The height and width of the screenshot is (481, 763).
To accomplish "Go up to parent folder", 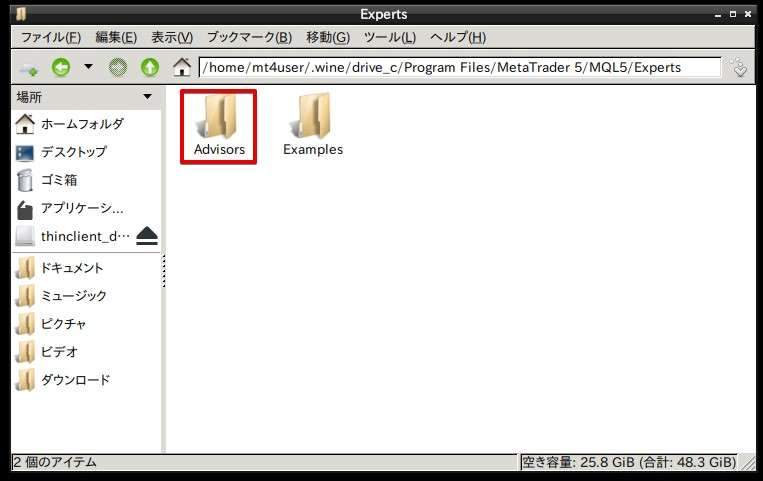I will tap(150, 67).
